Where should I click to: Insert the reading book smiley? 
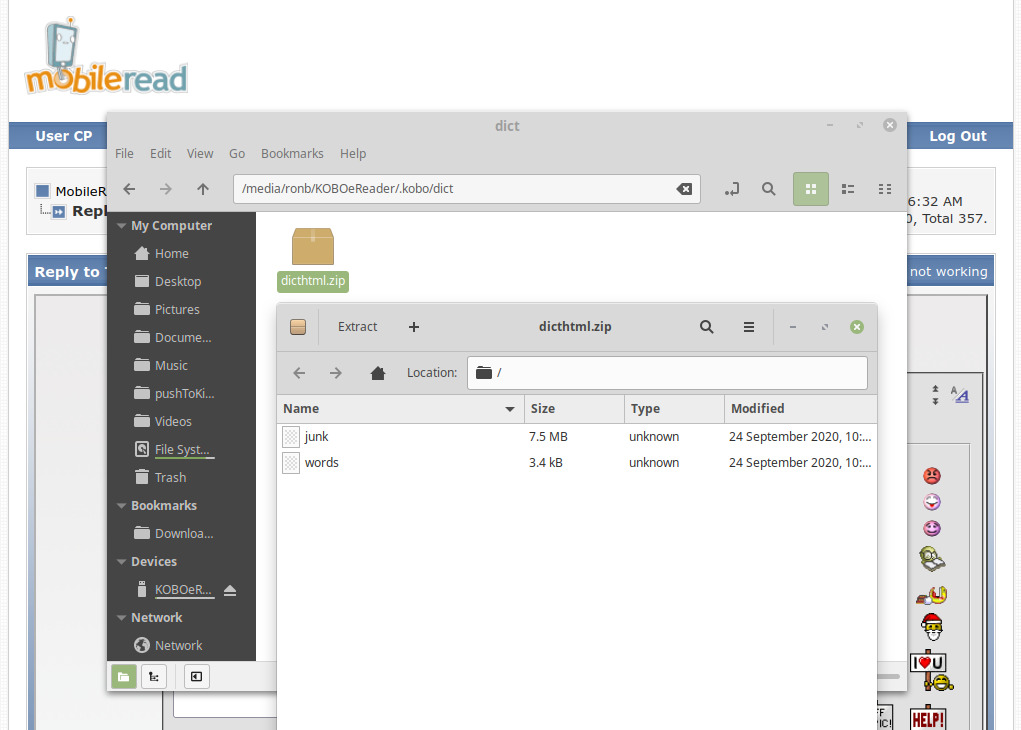932,559
